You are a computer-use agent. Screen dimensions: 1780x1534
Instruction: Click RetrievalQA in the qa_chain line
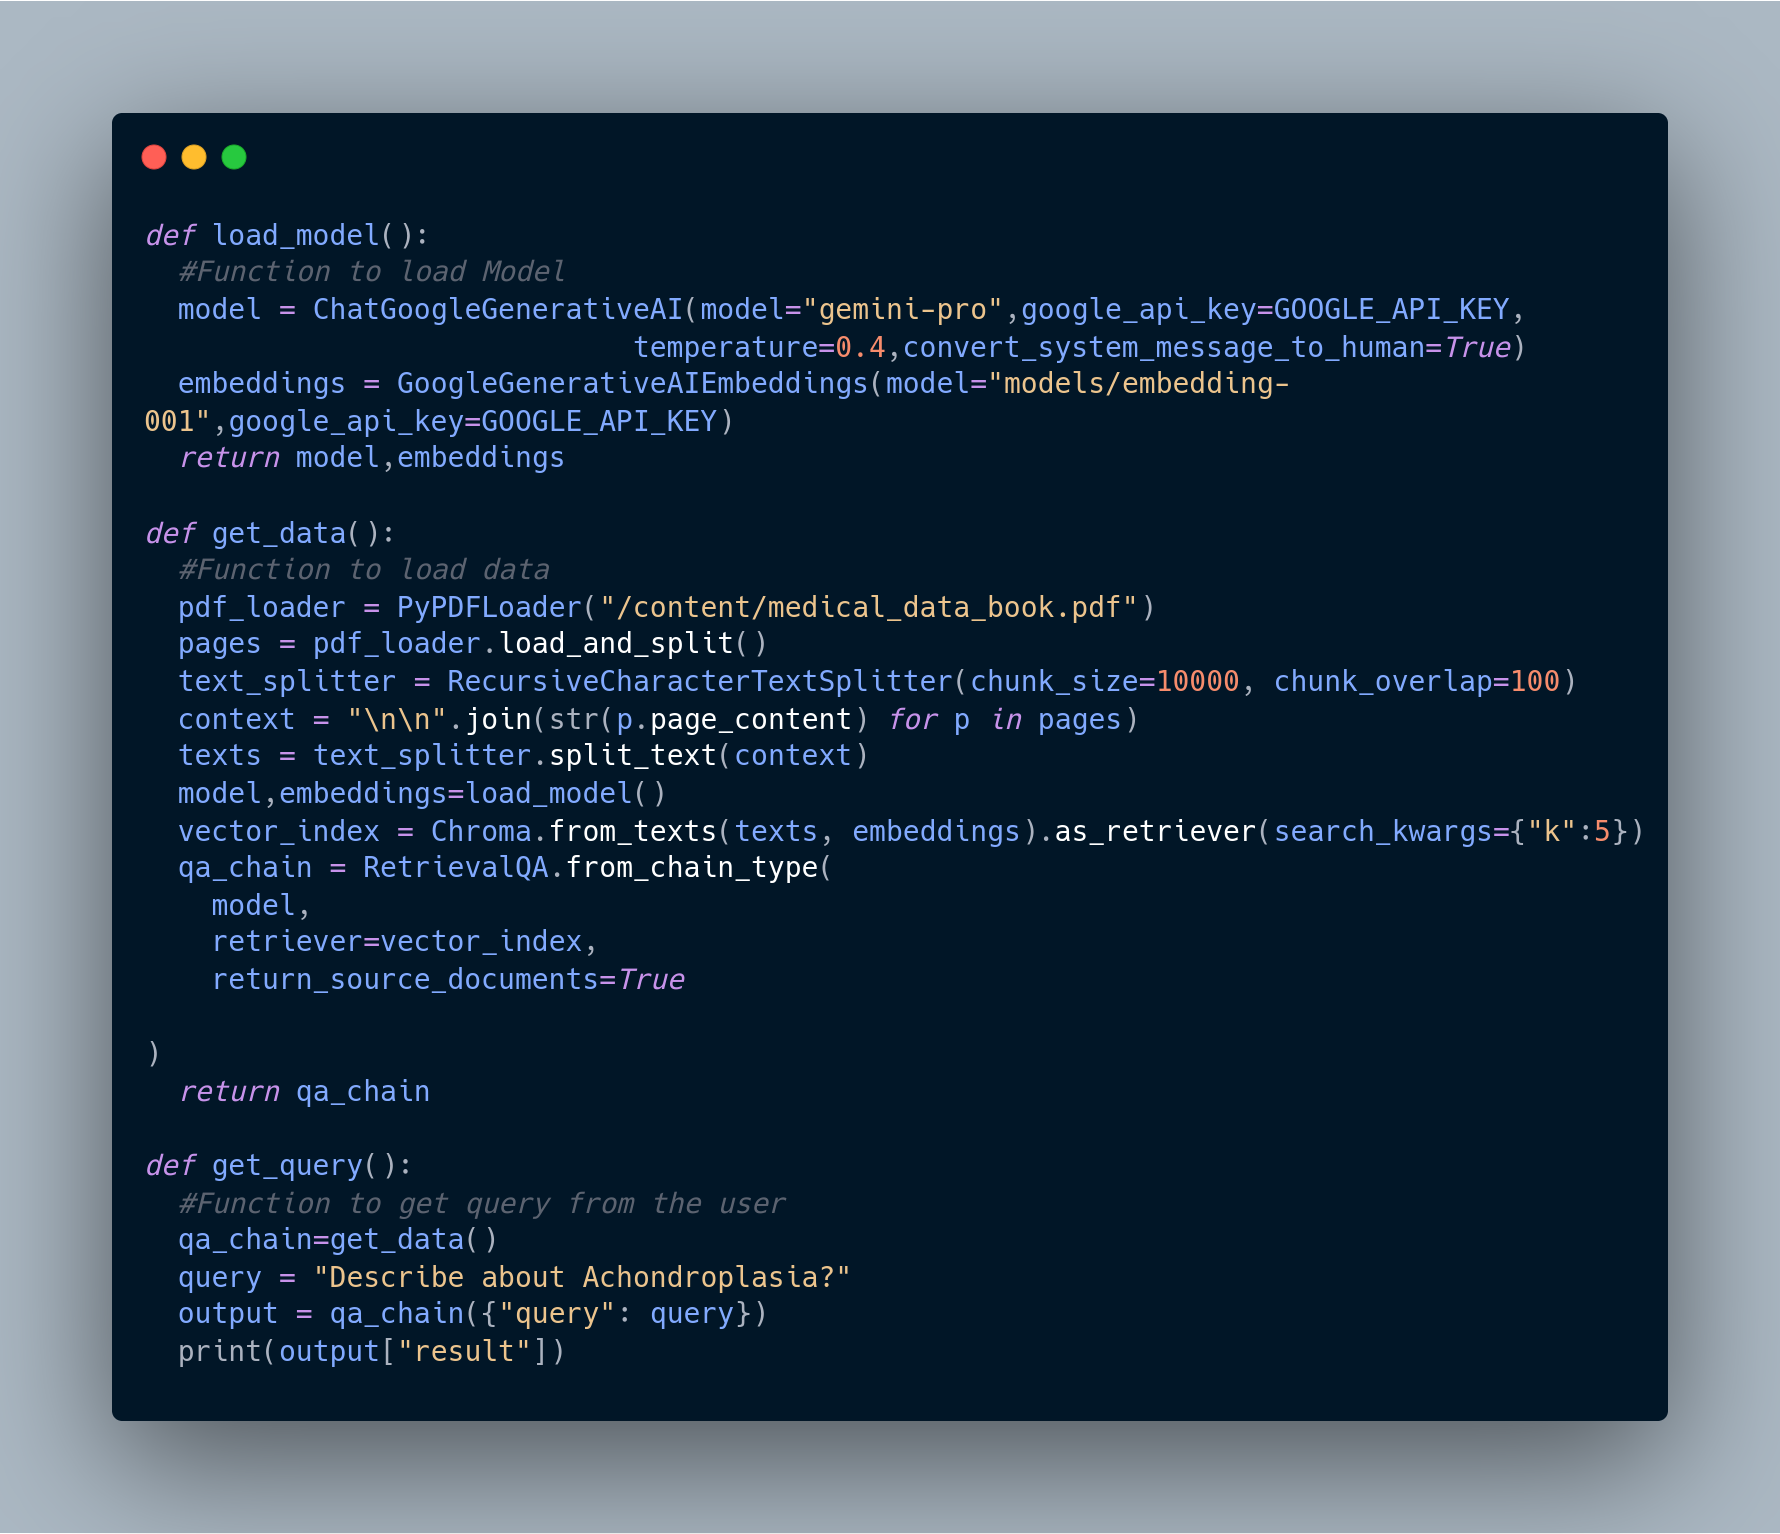456,868
